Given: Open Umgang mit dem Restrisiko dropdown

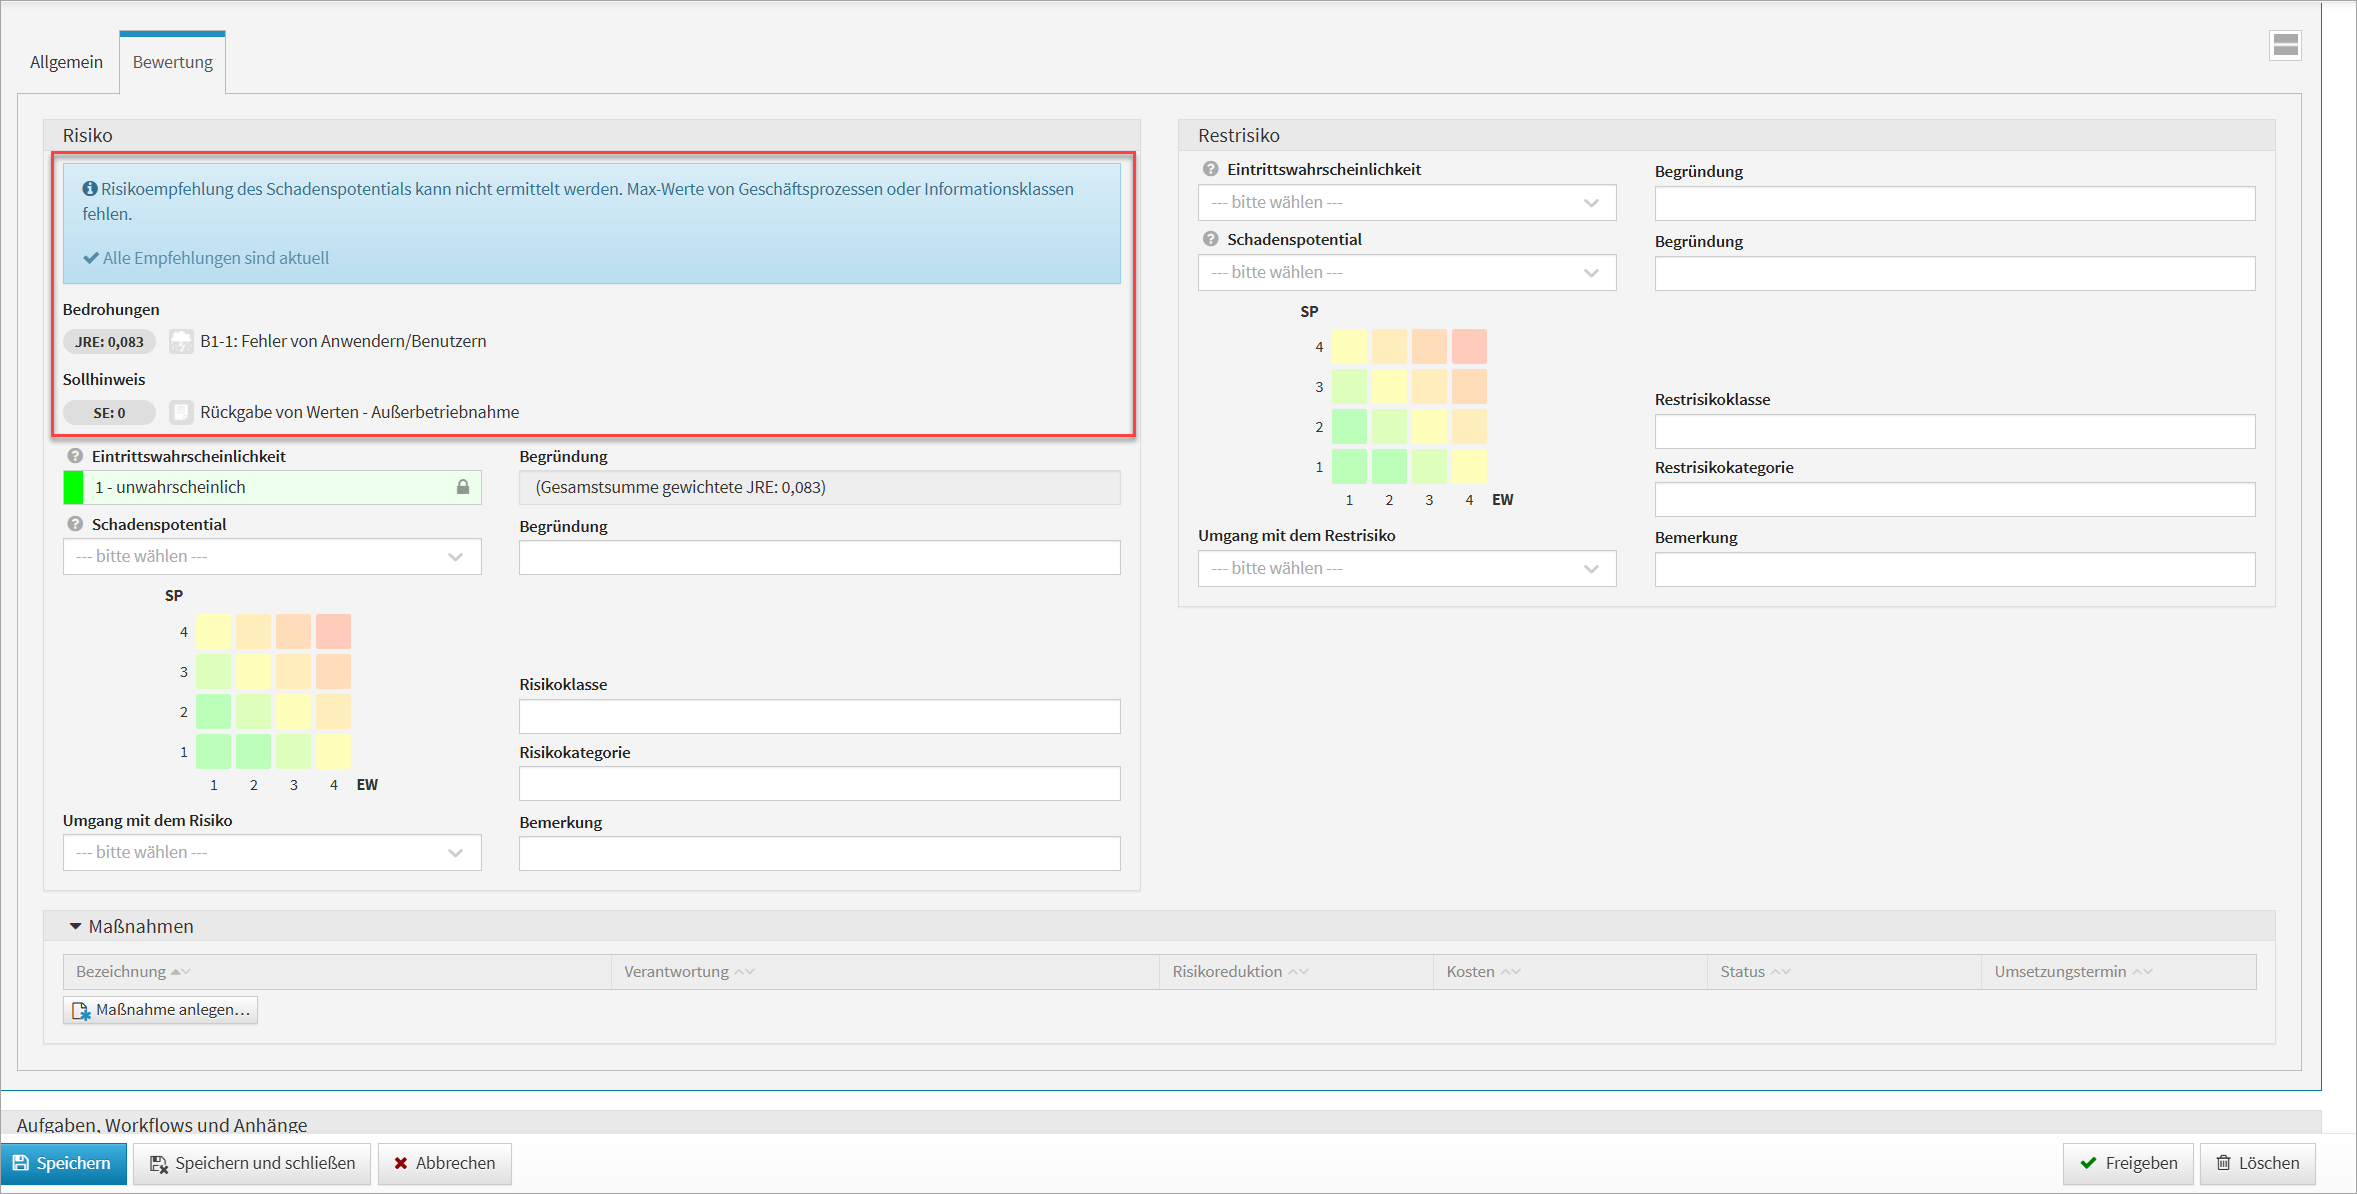Looking at the screenshot, I should click(1406, 569).
